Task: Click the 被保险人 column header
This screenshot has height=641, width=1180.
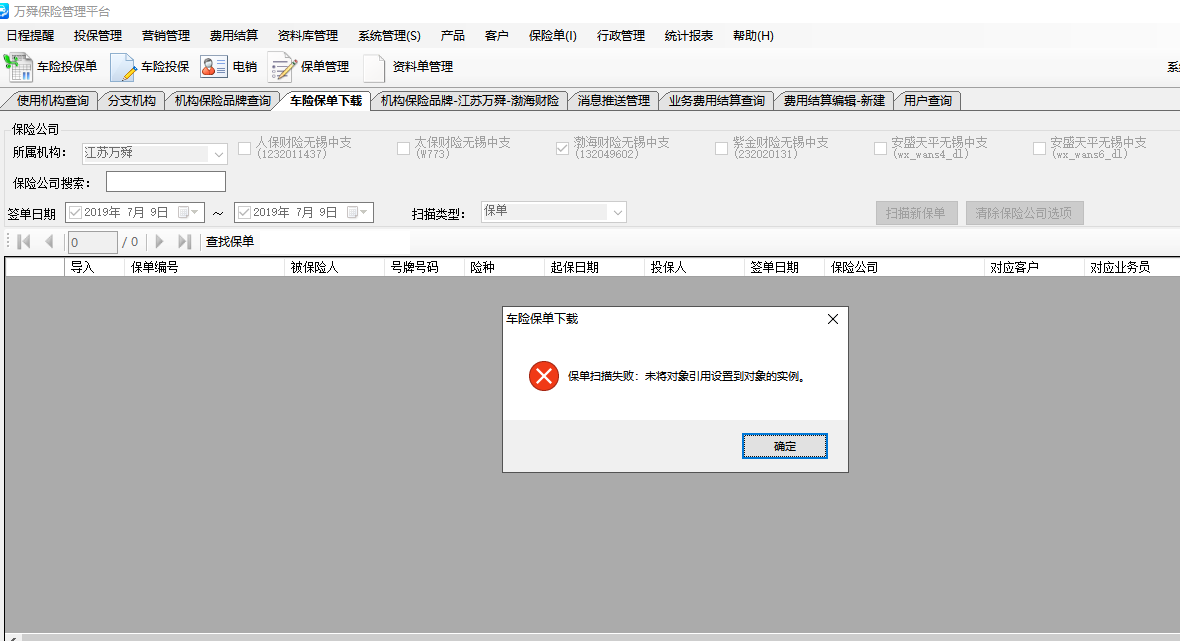Action: [x=334, y=267]
